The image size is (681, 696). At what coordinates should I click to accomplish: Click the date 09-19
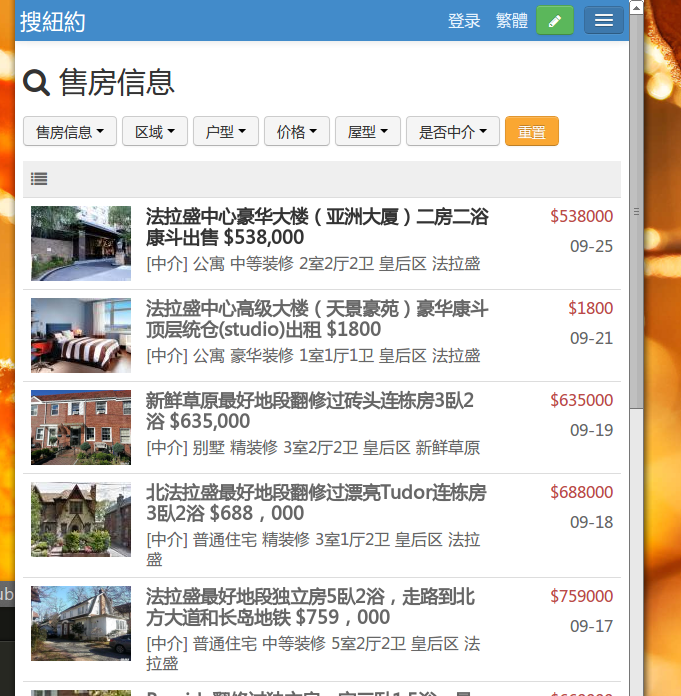(x=591, y=430)
